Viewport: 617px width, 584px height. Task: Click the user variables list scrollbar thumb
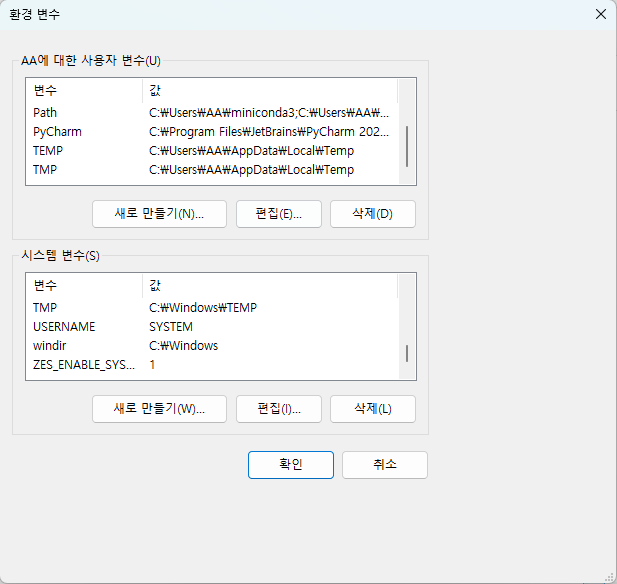tap(407, 146)
